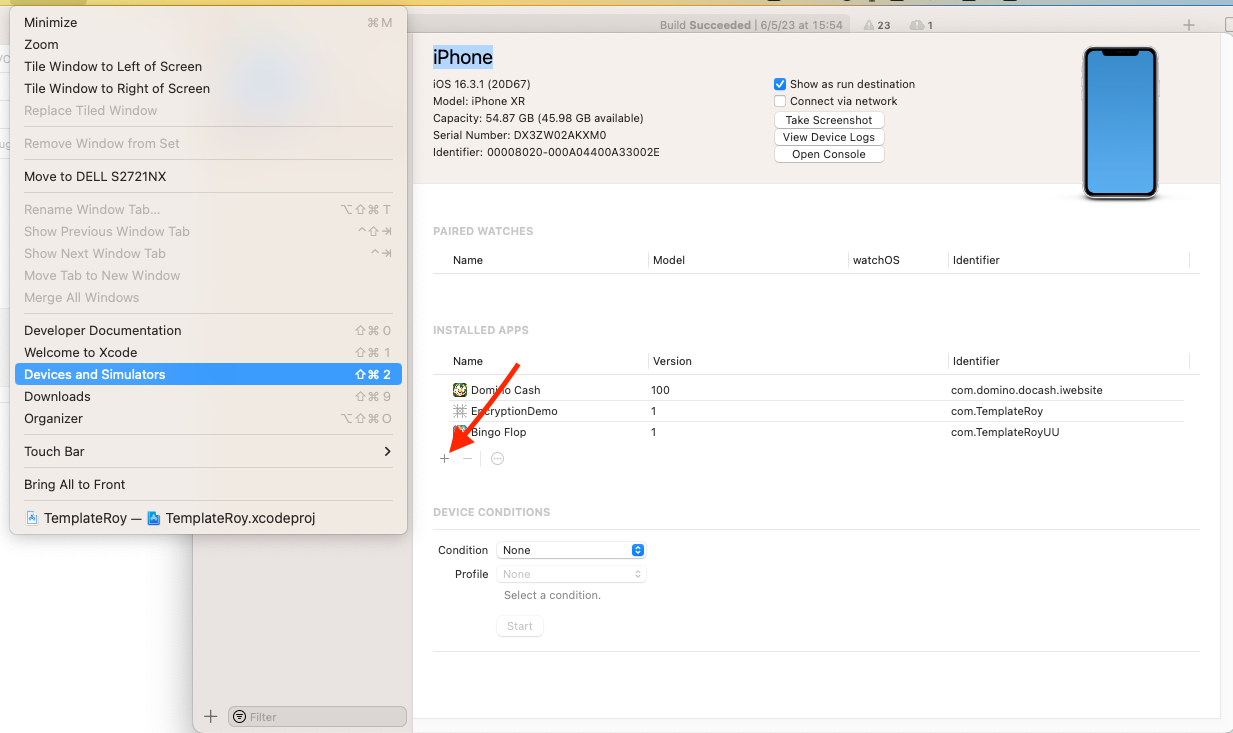Choose Bring All to Front

[x=208, y=484]
